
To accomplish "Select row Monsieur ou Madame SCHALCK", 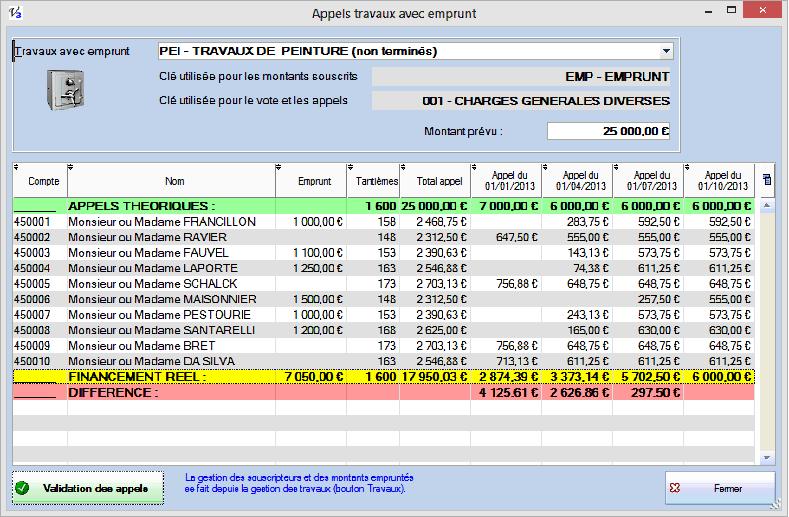I will pyautogui.click(x=383, y=284).
